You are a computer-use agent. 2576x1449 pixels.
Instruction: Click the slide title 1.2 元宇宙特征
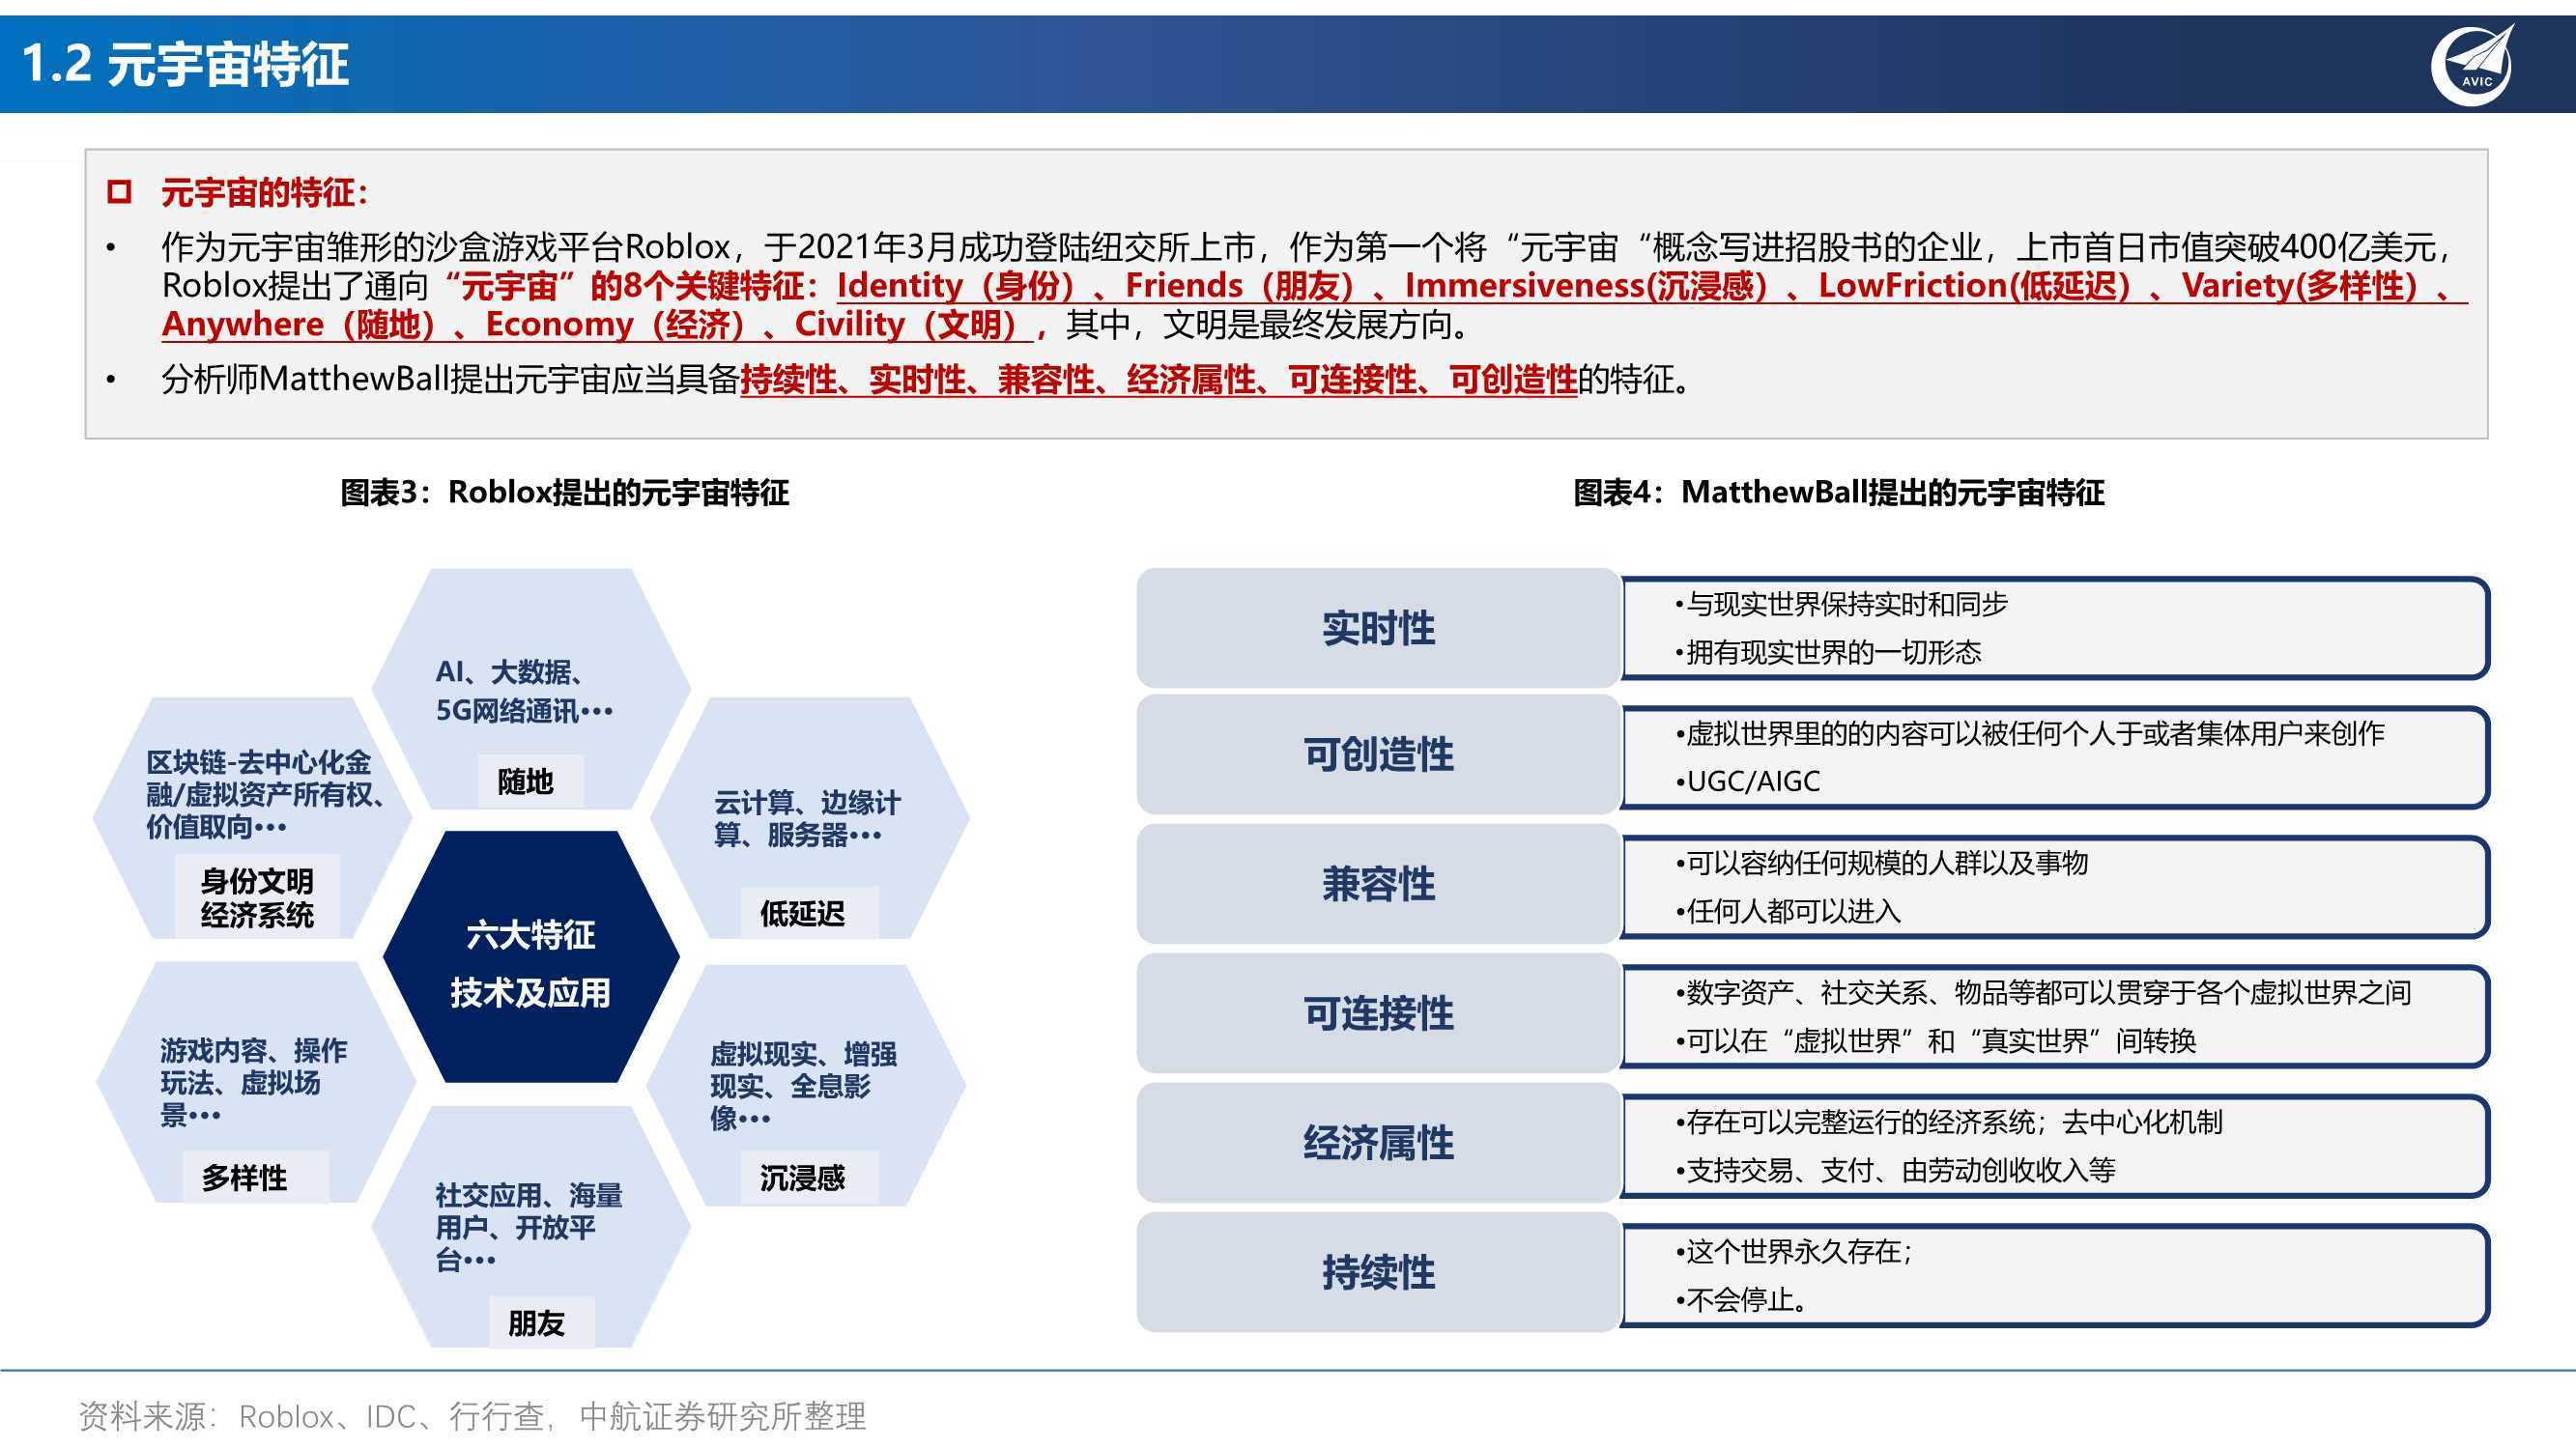pos(185,65)
